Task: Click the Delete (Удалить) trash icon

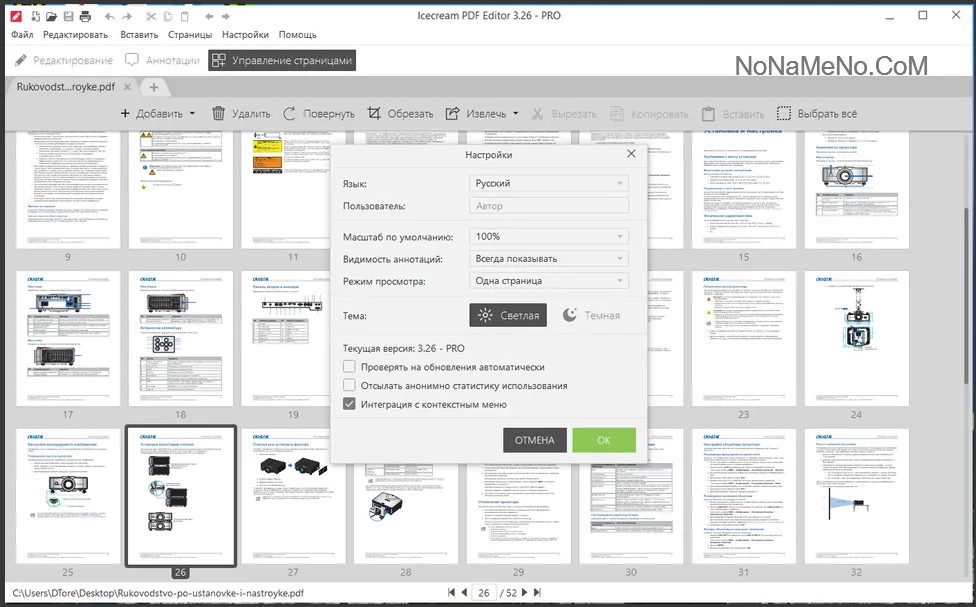Action: (219, 114)
